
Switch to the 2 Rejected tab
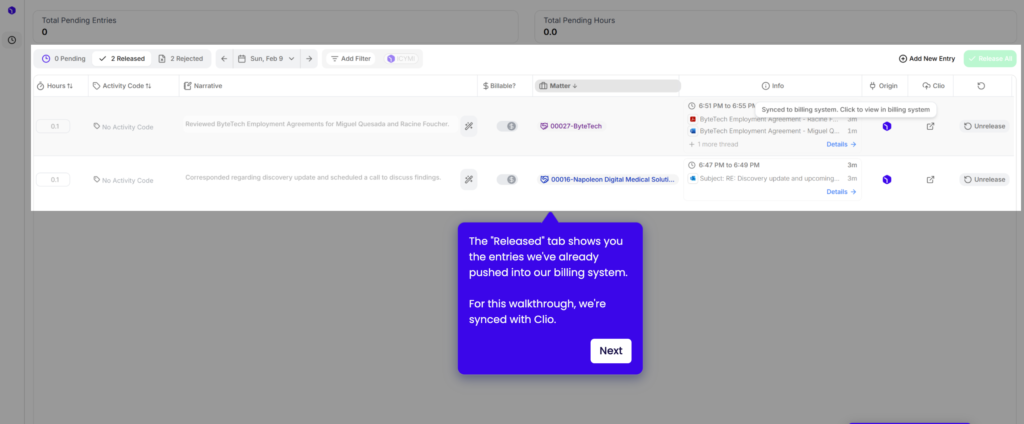(x=181, y=59)
